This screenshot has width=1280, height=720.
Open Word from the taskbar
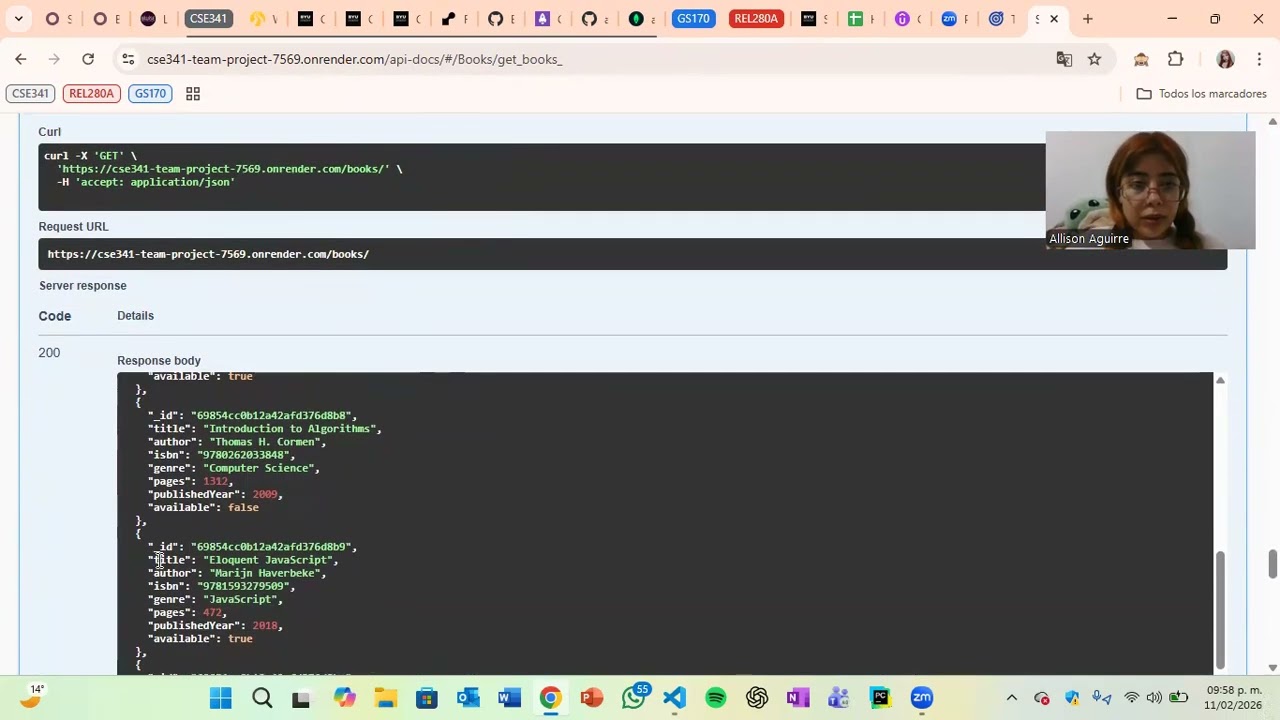pyautogui.click(x=509, y=698)
